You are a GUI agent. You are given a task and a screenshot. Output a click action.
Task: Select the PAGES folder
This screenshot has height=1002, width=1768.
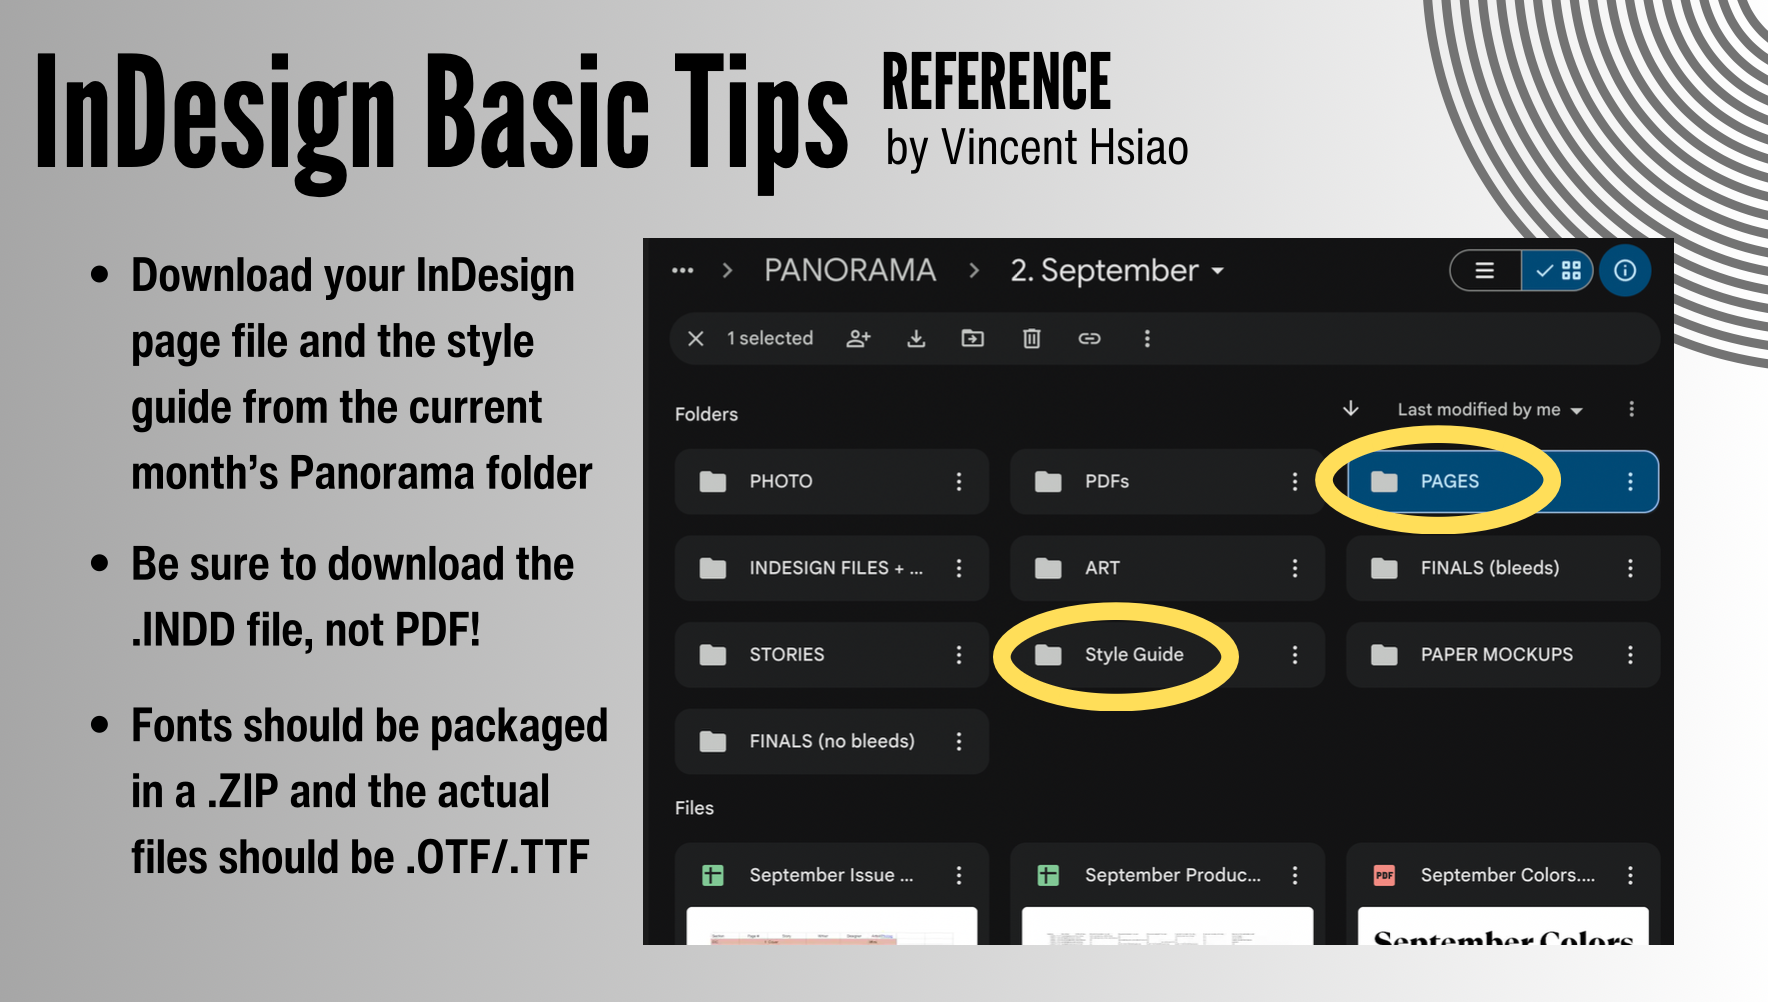(x=1502, y=482)
